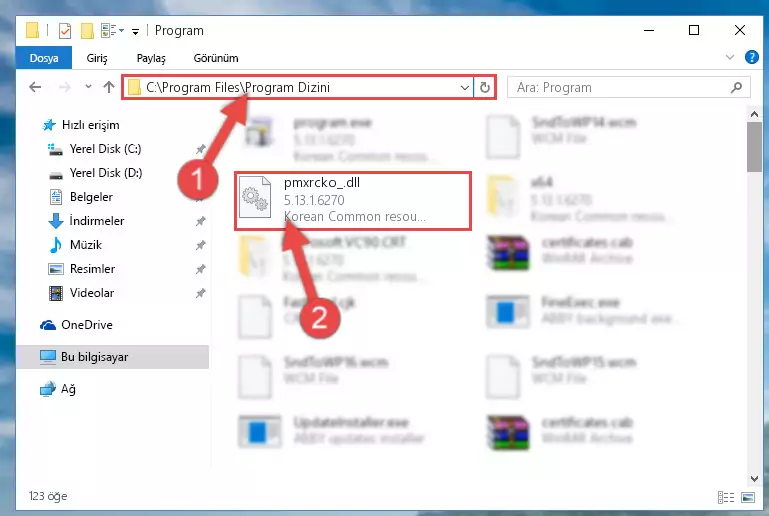Open the Görünüm ribbon tab
The width and height of the screenshot is (769, 516).
pos(216,58)
